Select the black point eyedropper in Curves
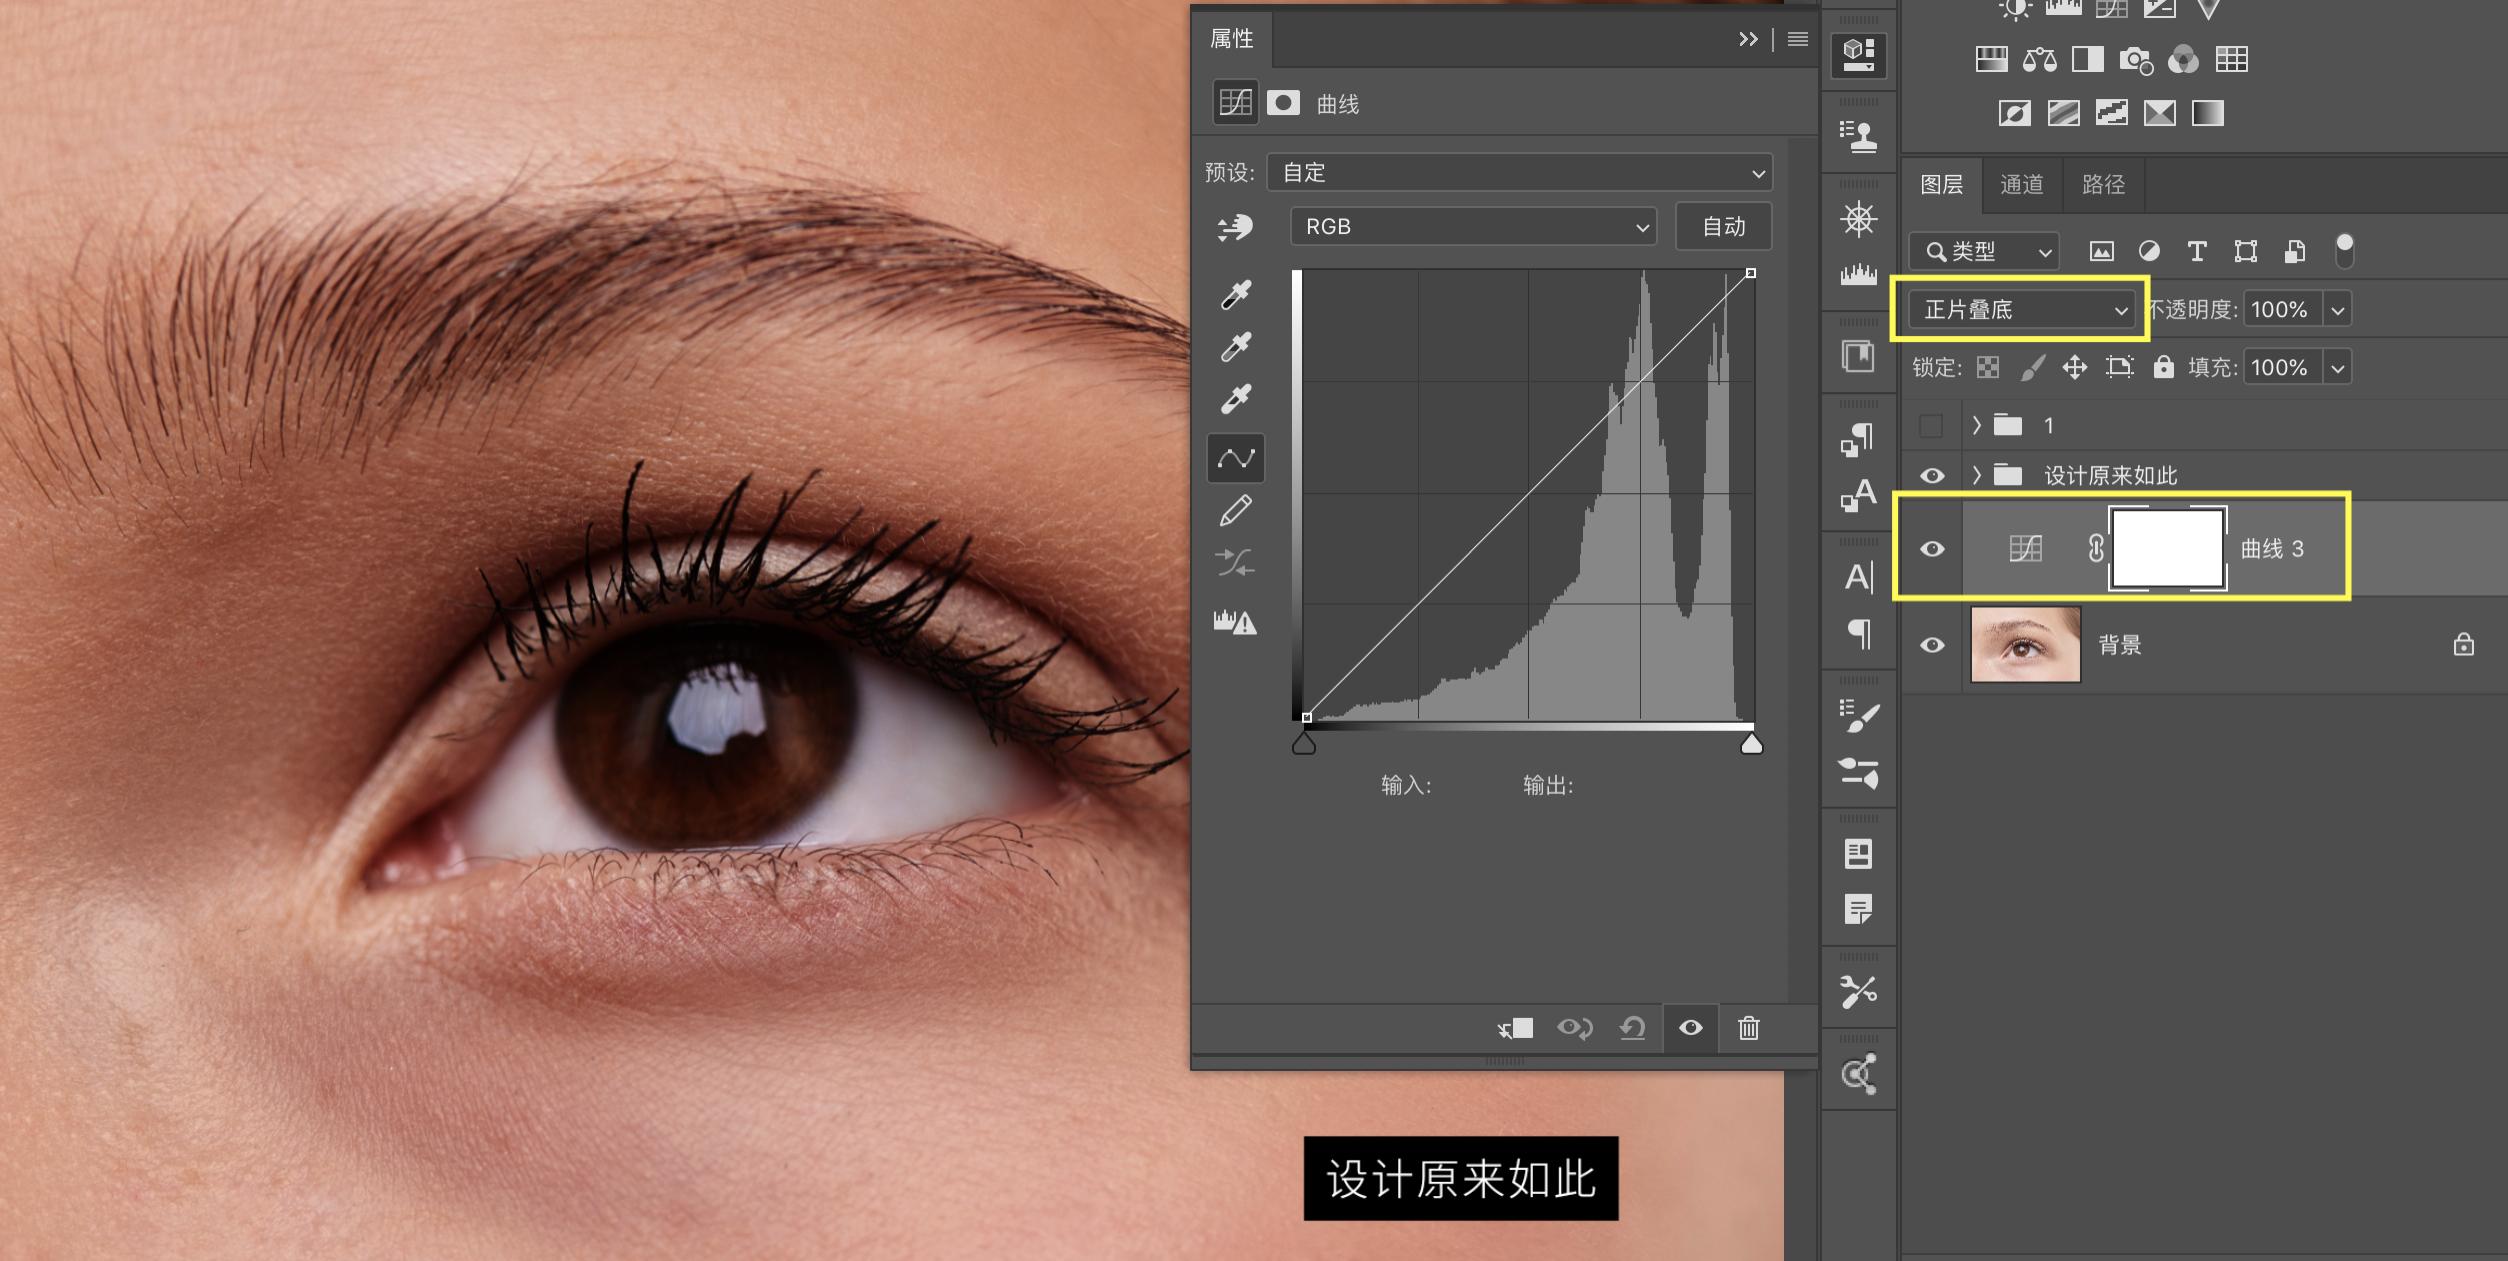2508x1261 pixels. point(1236,294)
